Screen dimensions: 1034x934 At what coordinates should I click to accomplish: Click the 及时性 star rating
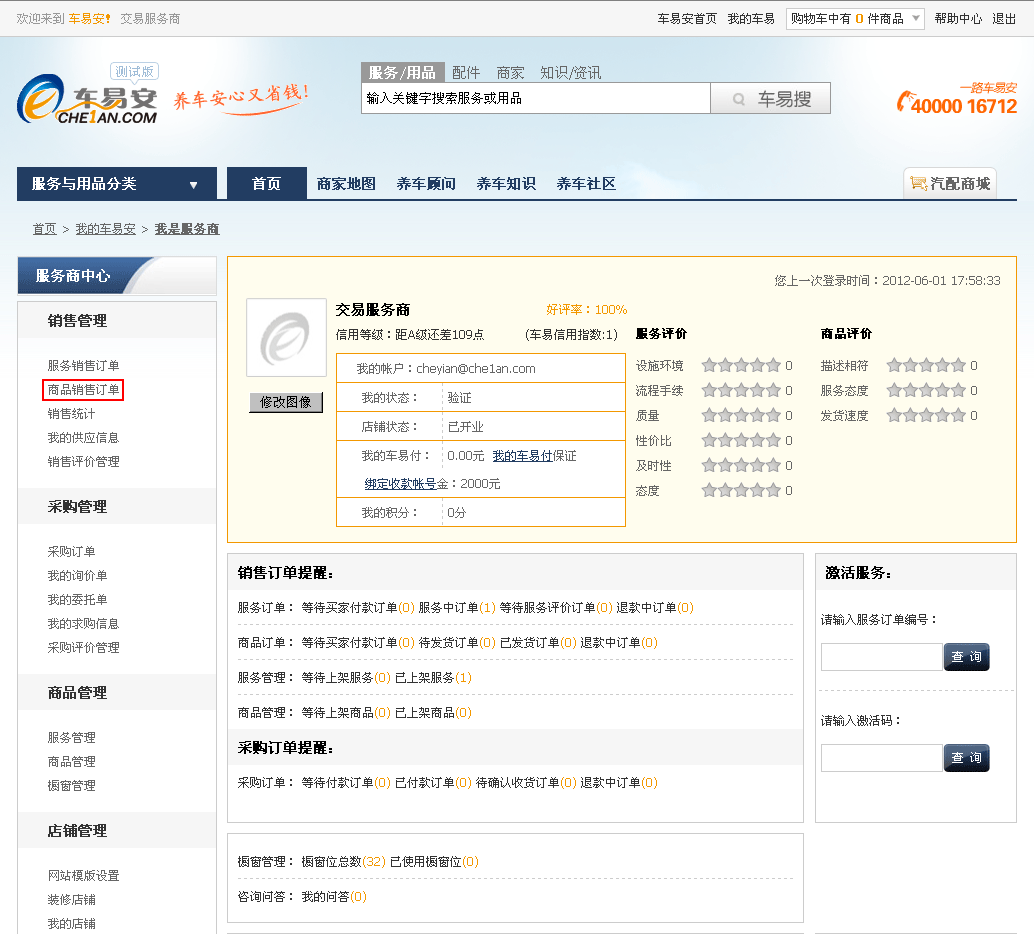point(741,466)
